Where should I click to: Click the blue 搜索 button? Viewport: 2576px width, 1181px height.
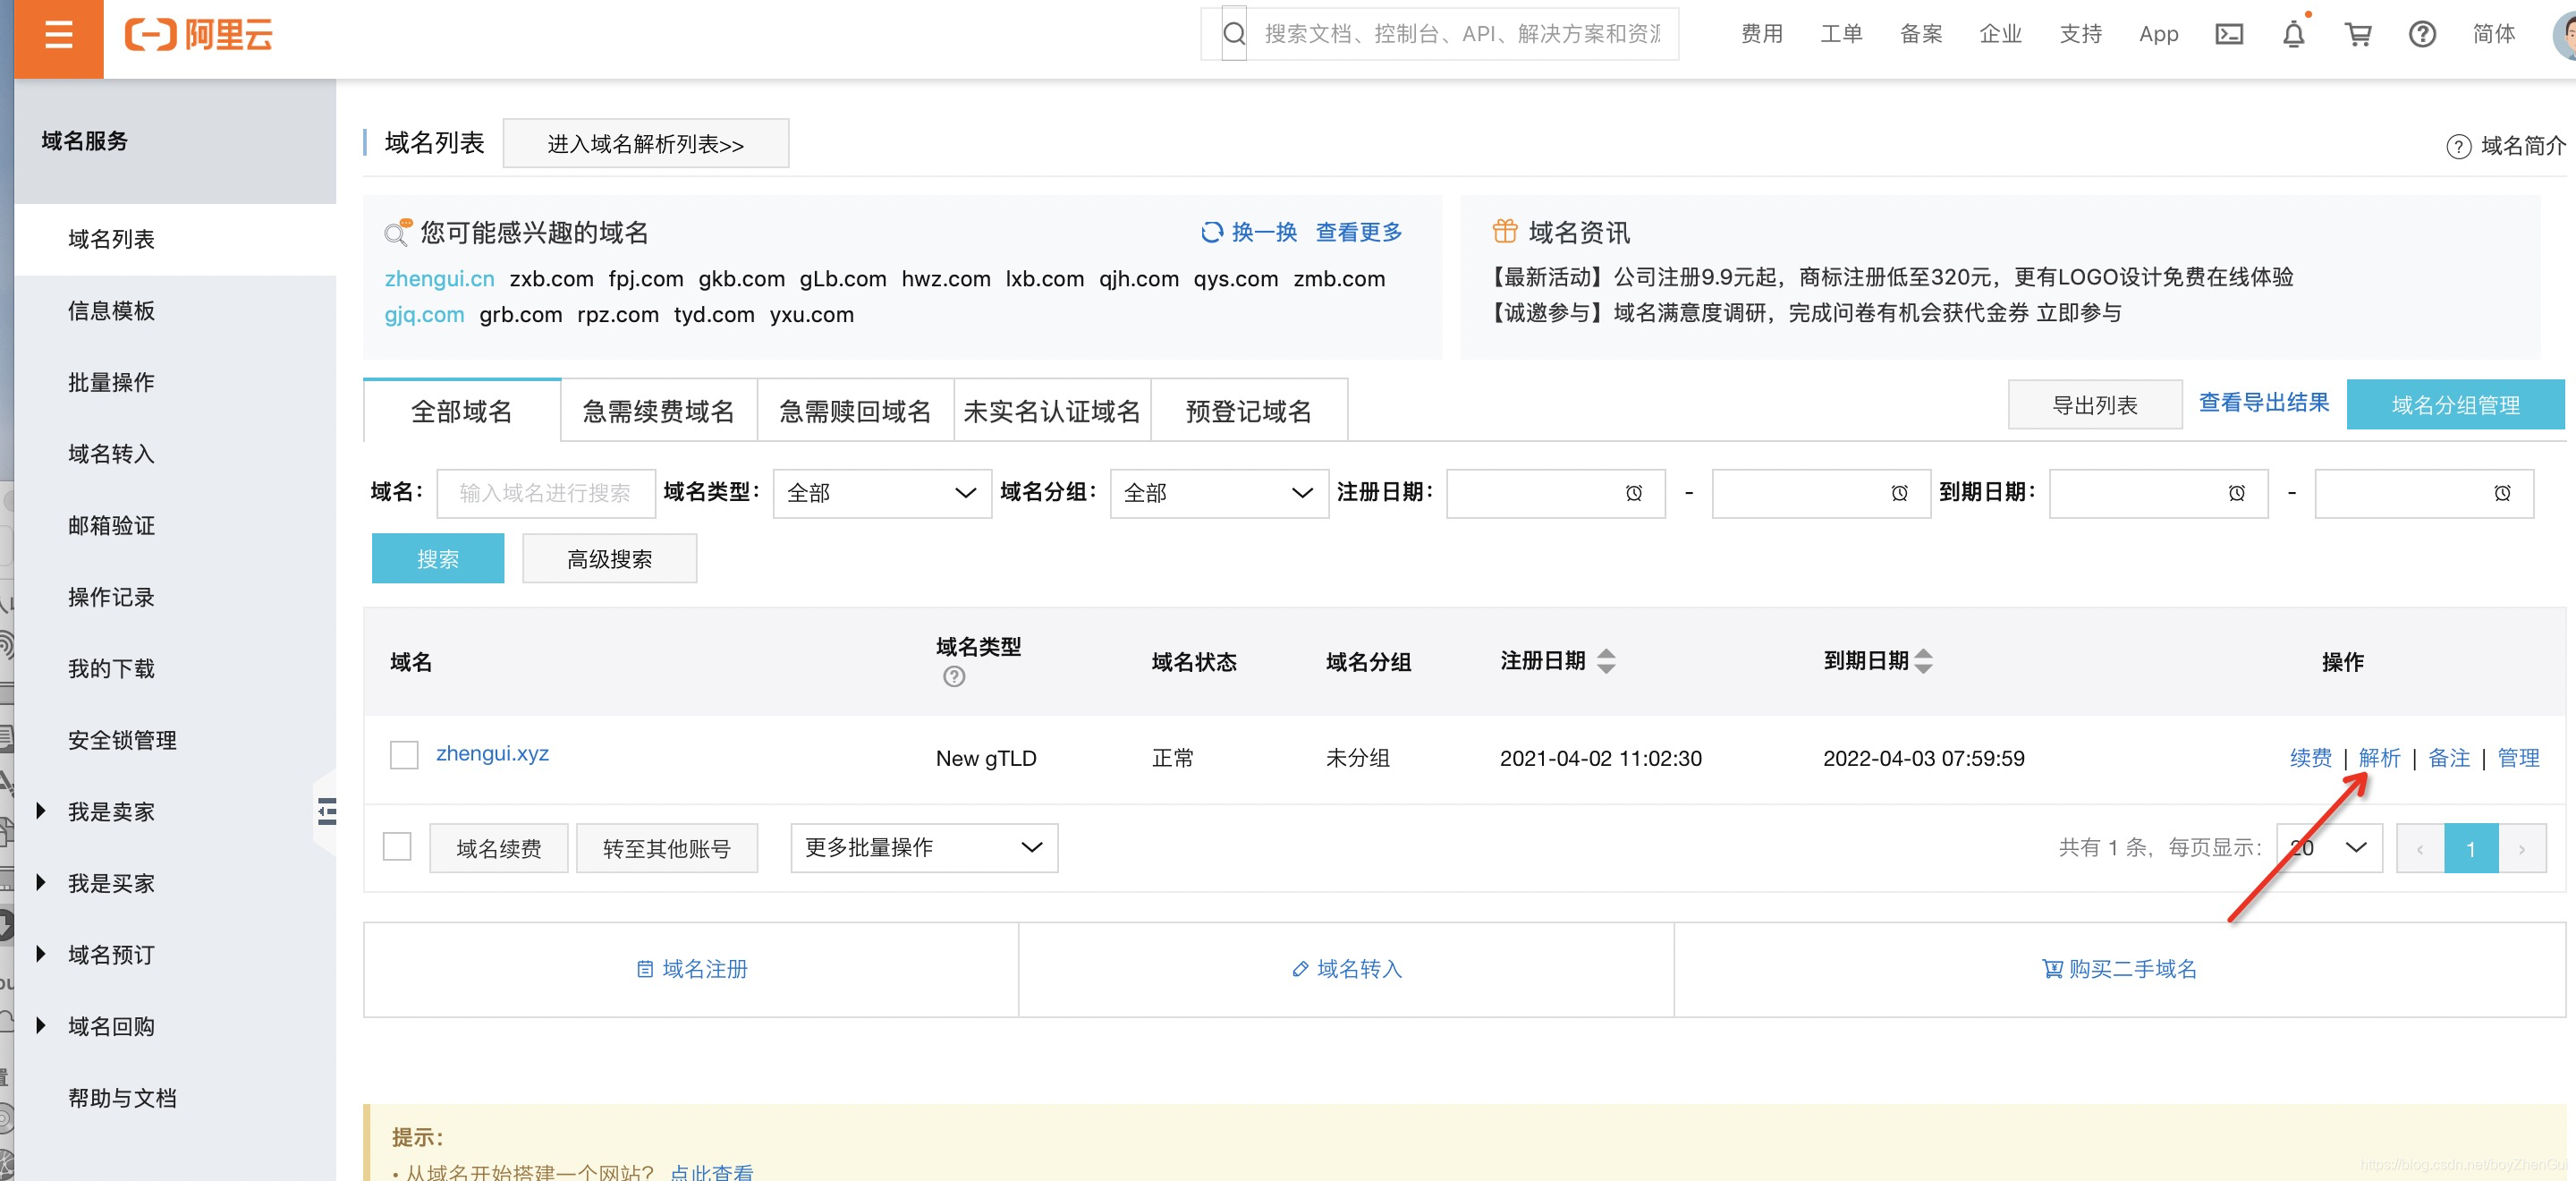[x=438, y=559]
